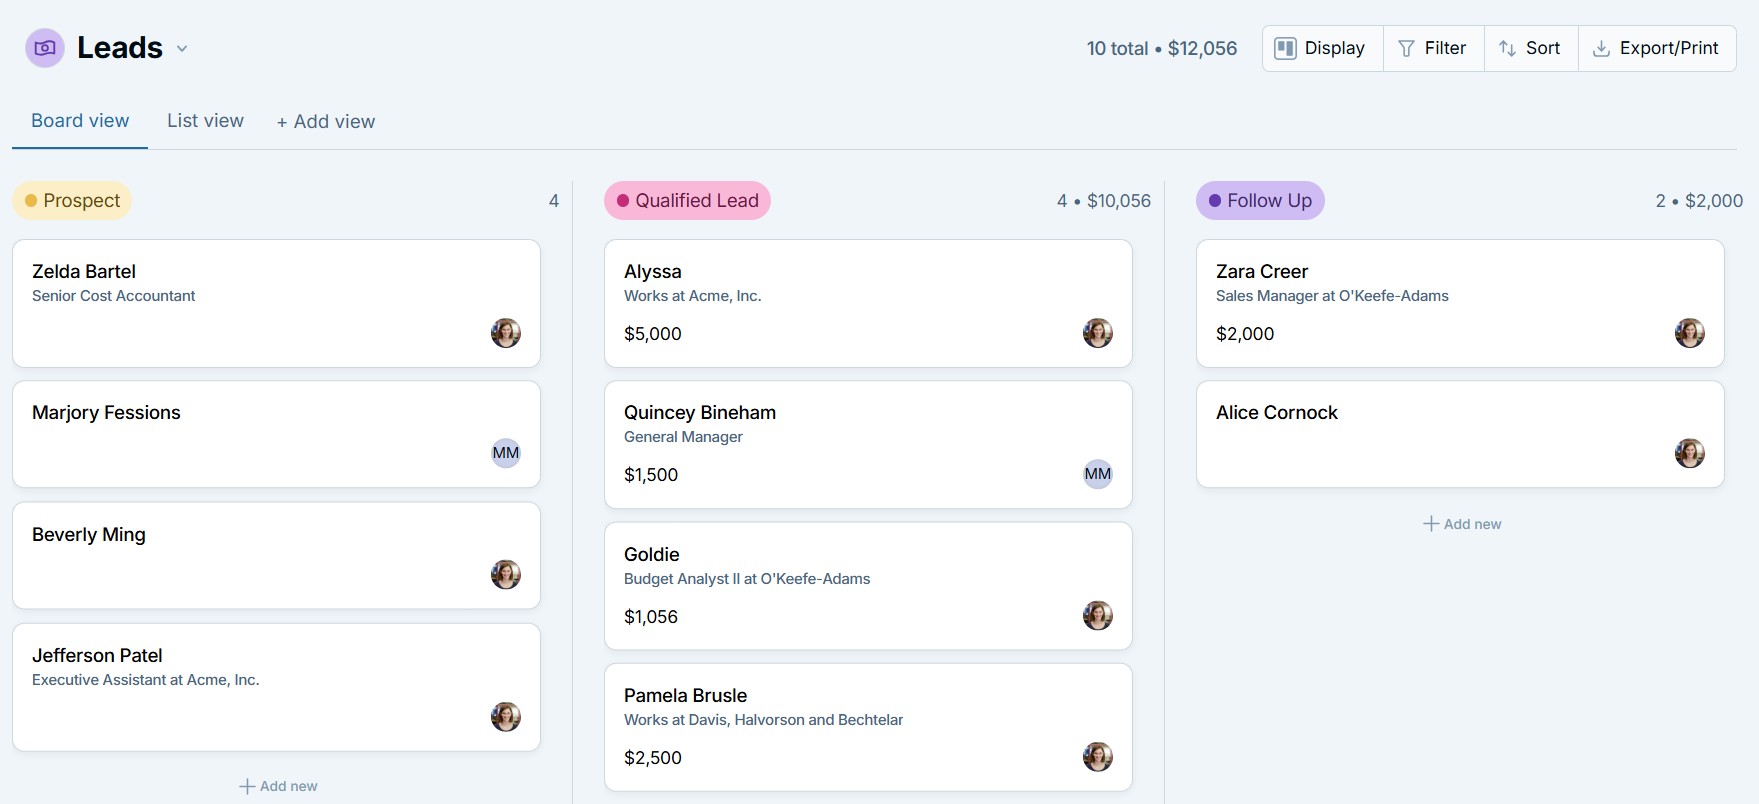The width and height of the screenshot is (1759, 804).
Task: Click owner avatar on Alice Cornock card
Action: pyautogui.click(x=1690, y=453)
